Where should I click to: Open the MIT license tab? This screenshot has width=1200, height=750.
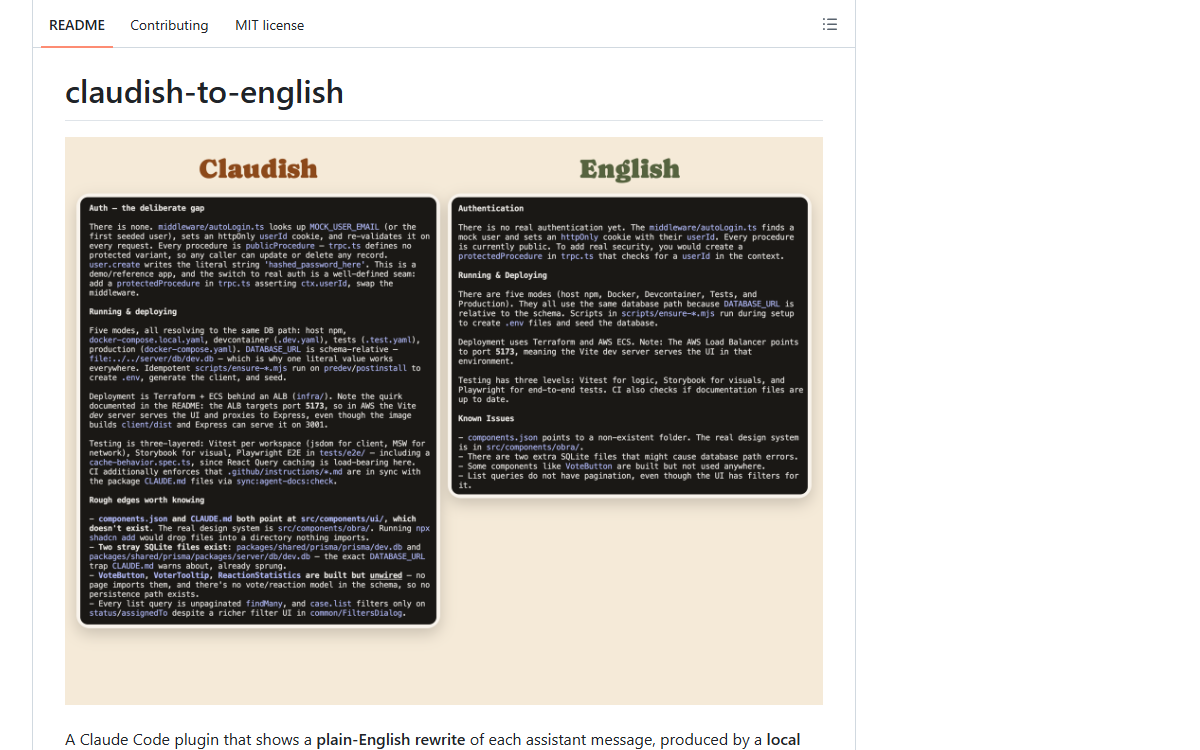(x=270, y=25)
